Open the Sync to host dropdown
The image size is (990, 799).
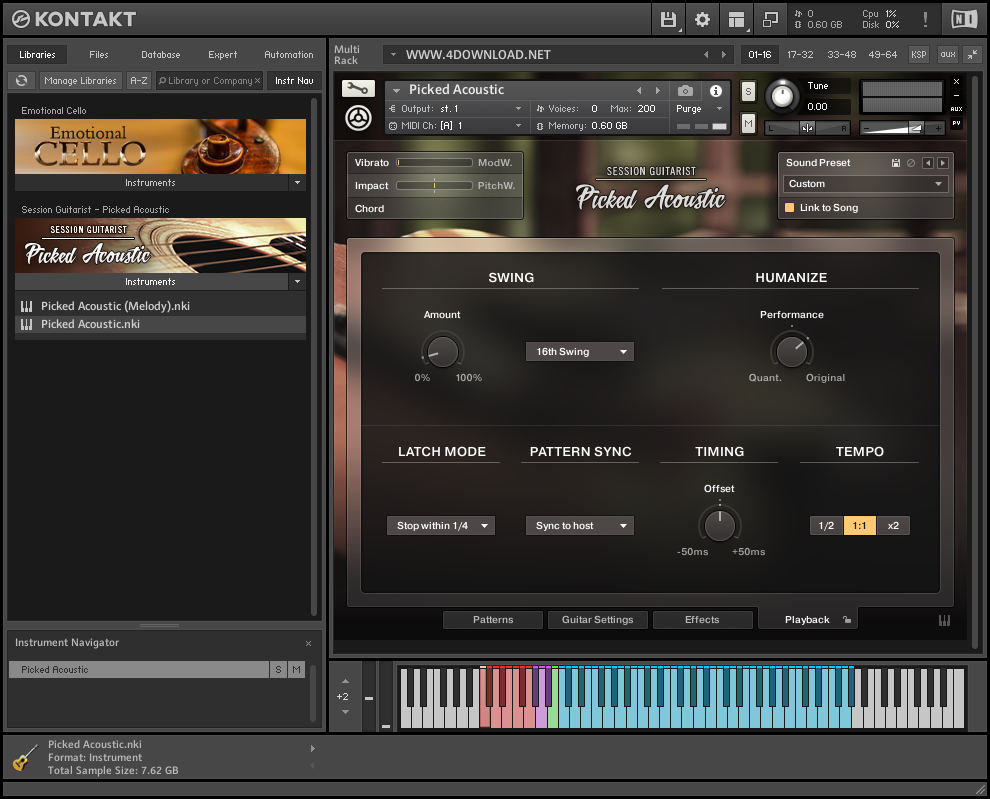(580, 526)
